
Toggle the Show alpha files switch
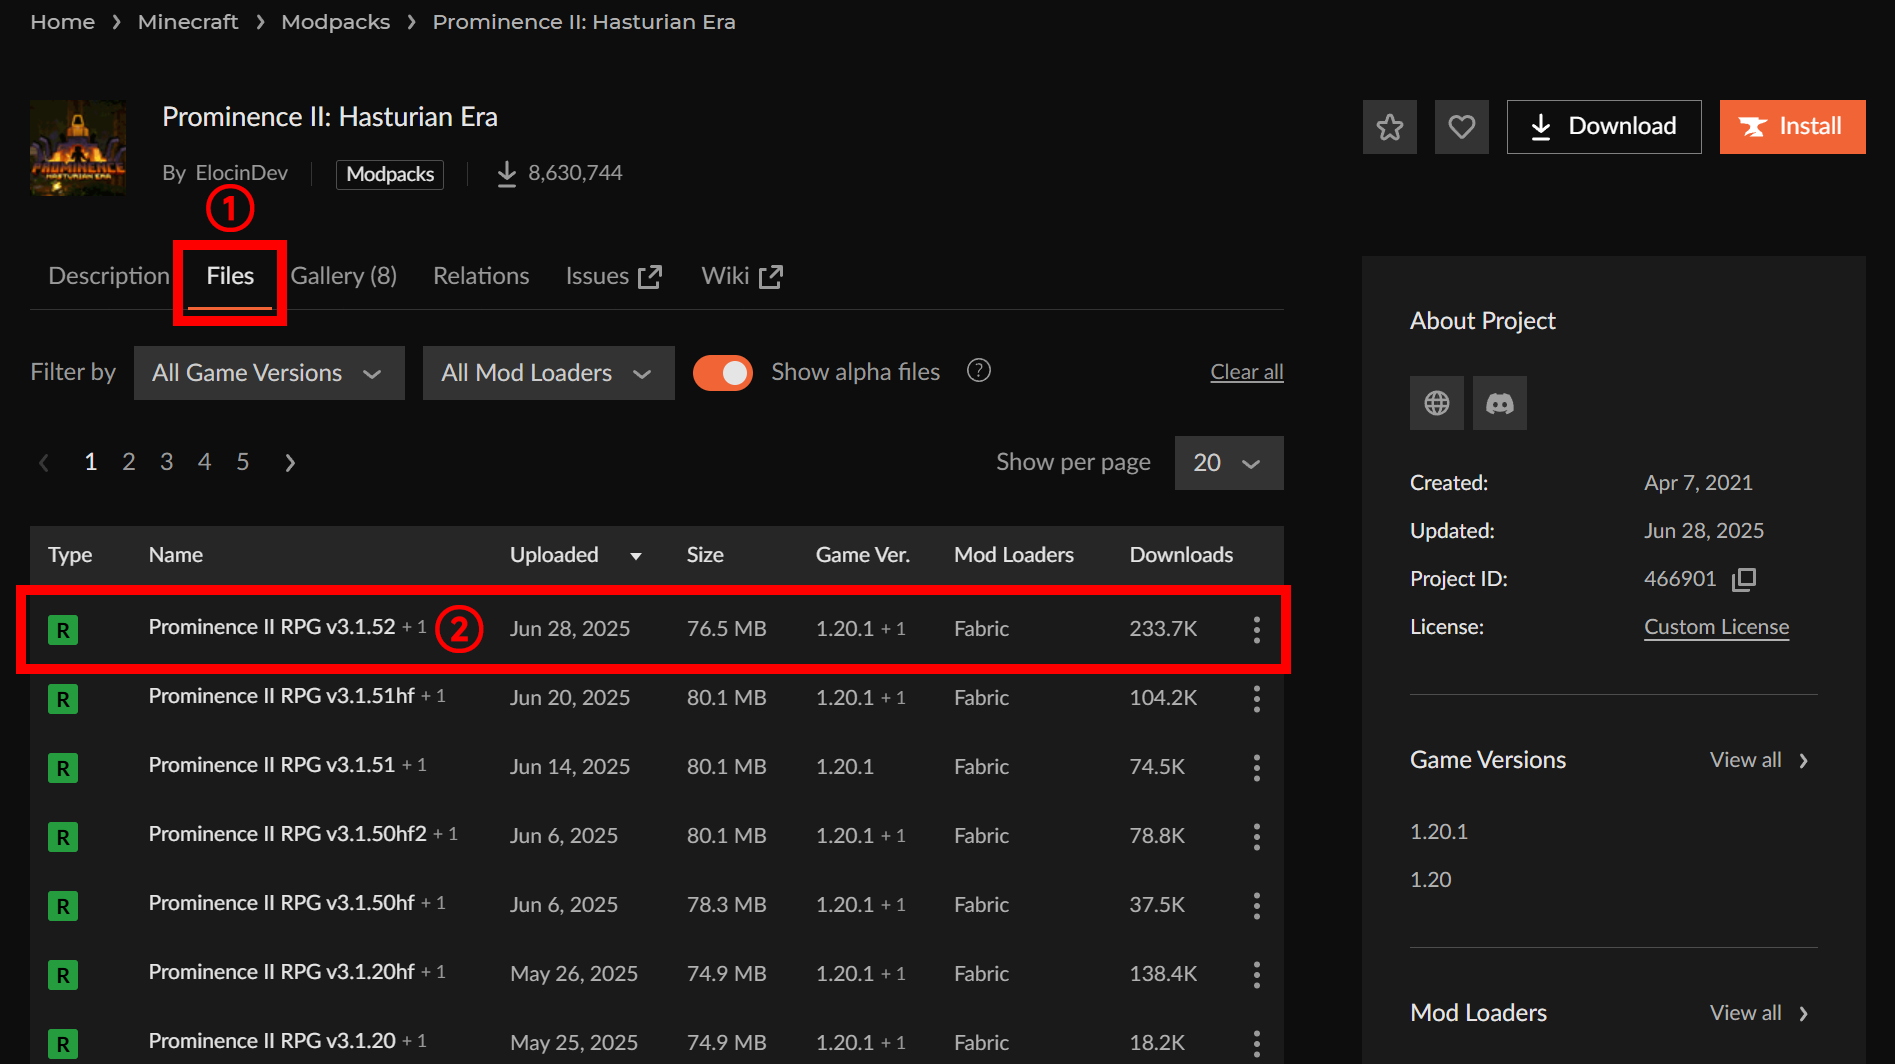[722, 373]
